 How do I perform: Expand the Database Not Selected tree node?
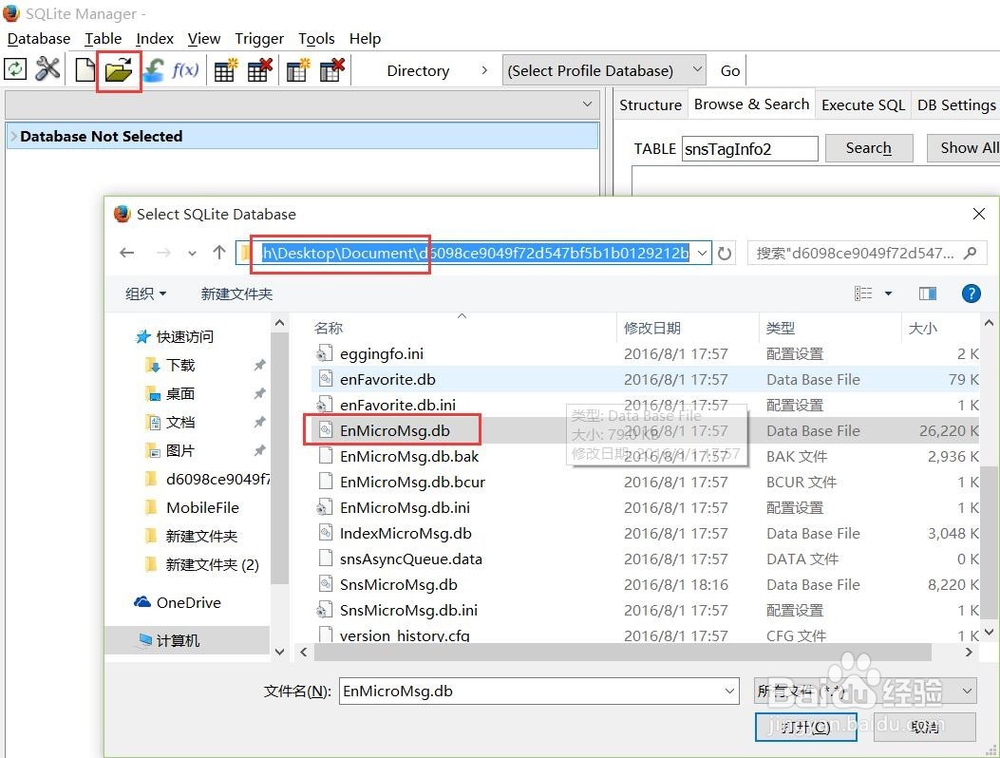pos(13,136)
